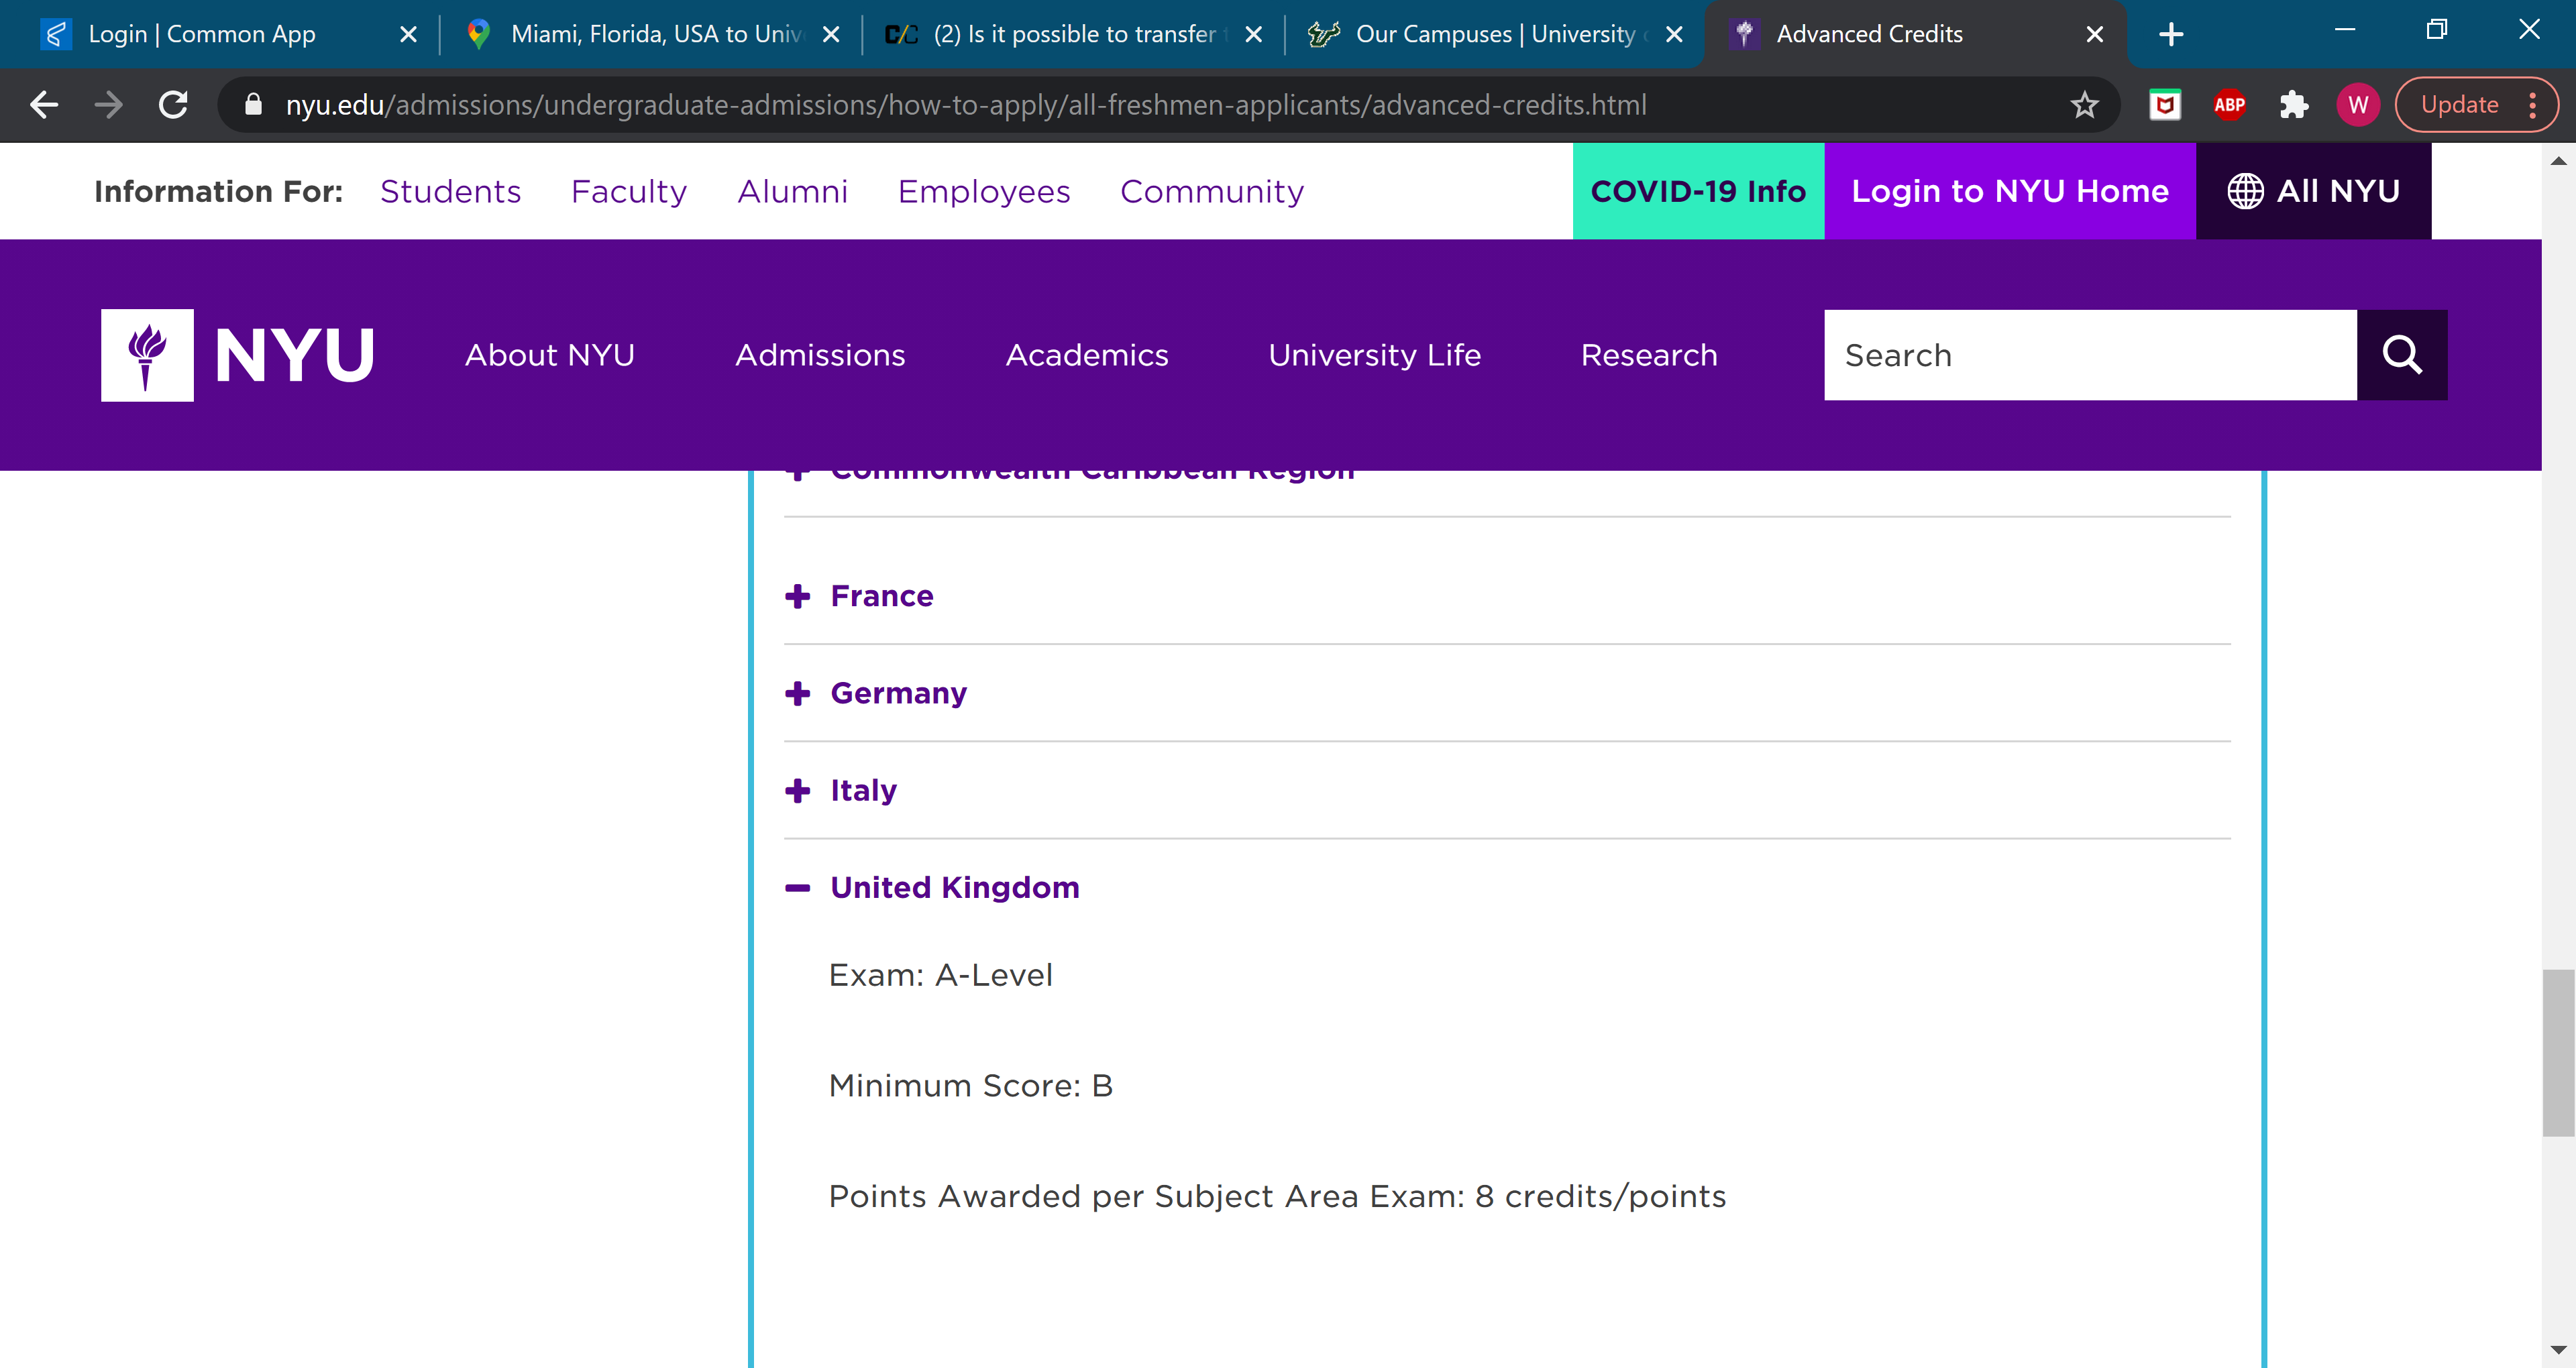
Task: Open the Extensions puzzle piece menu
Action: click(2293, 105)
